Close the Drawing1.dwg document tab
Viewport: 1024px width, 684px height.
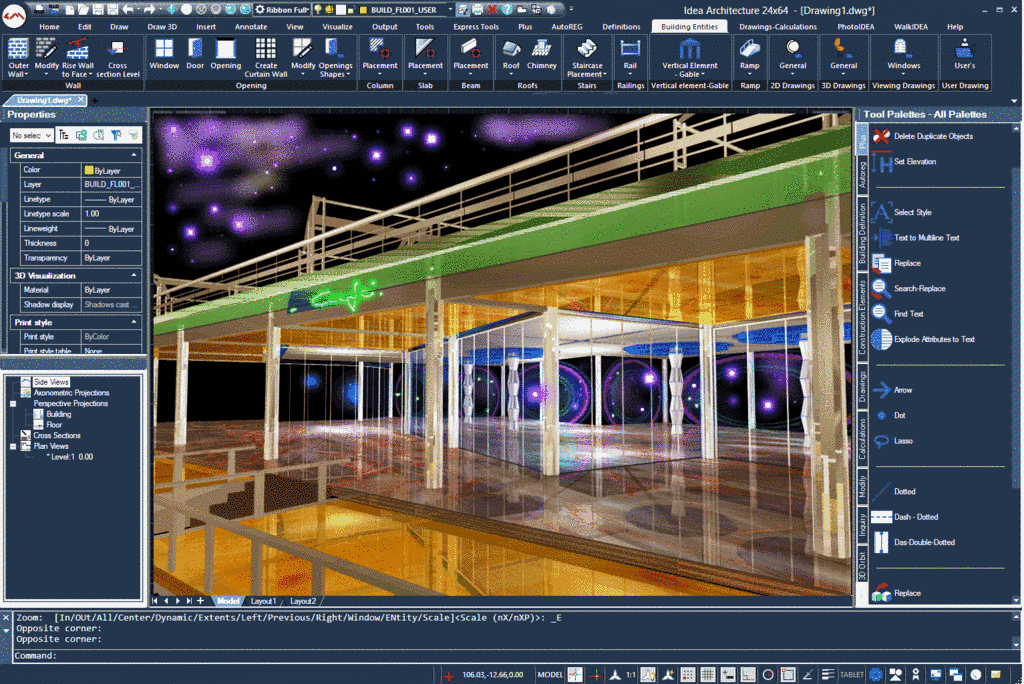[80, 100]
